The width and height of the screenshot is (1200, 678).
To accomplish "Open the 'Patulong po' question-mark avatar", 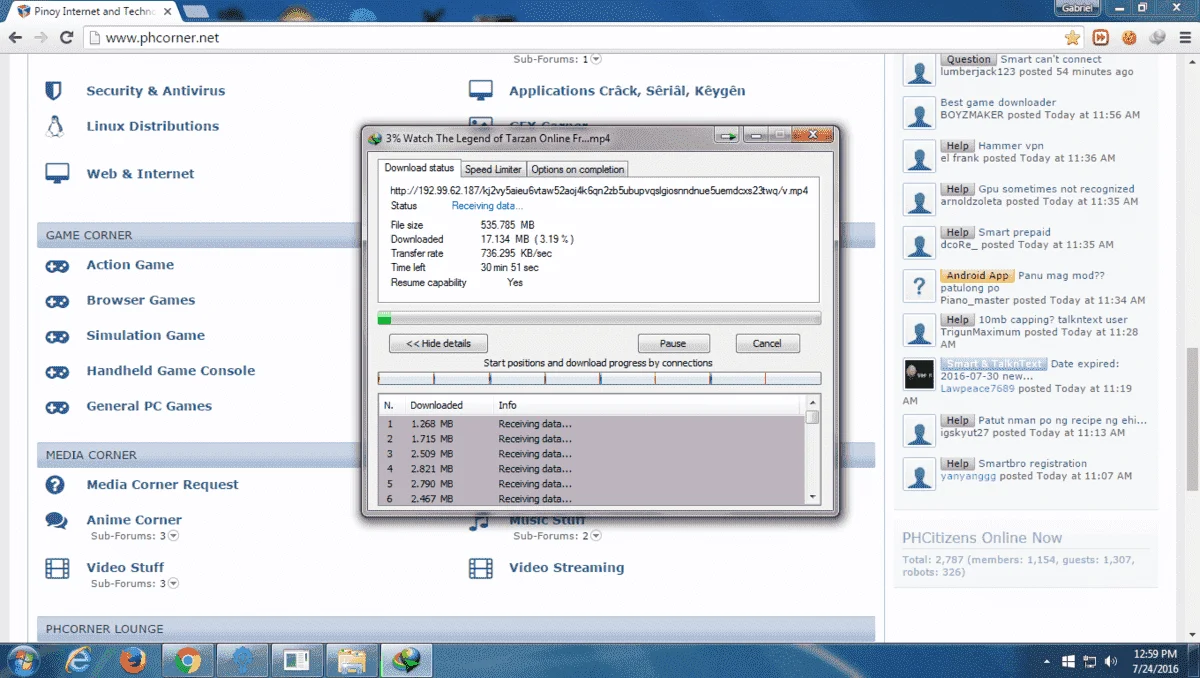I will coord(919,286).
